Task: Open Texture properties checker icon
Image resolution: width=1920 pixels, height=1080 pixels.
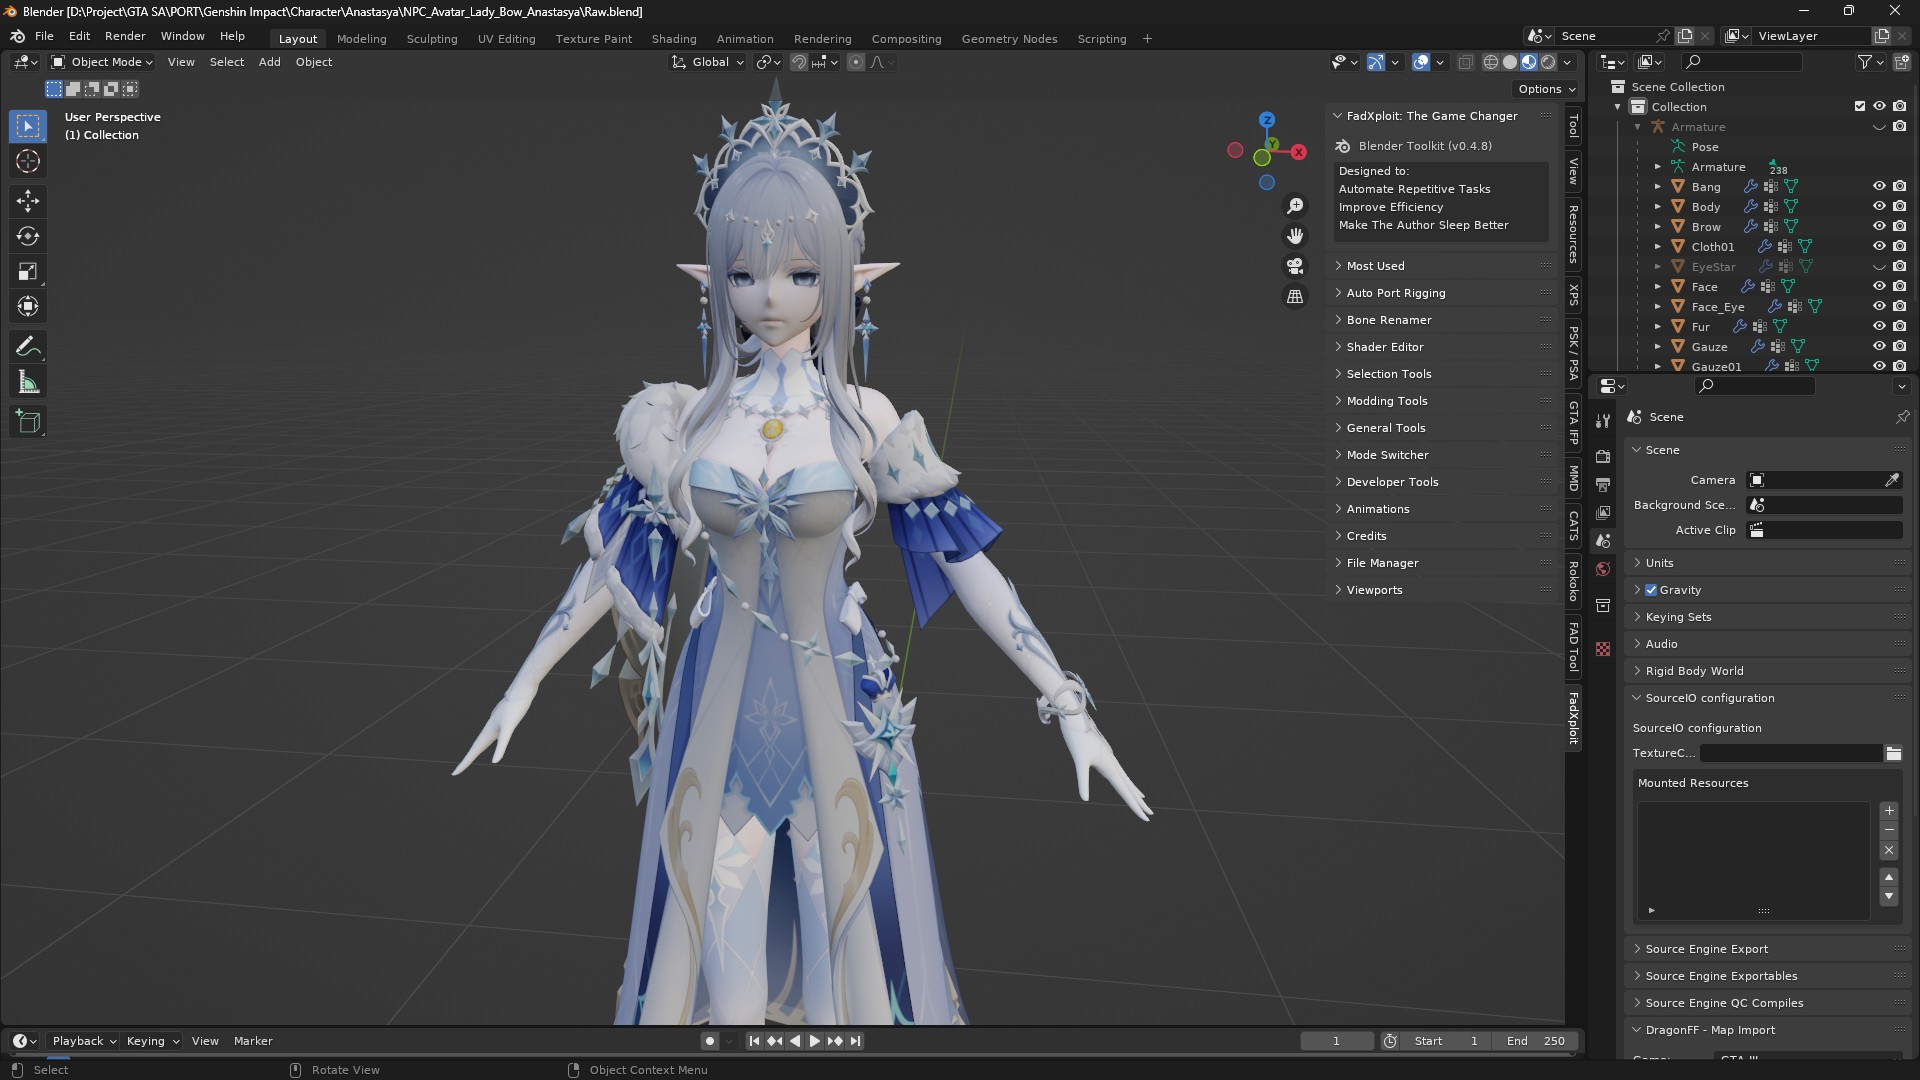Action: (1603, 649)
